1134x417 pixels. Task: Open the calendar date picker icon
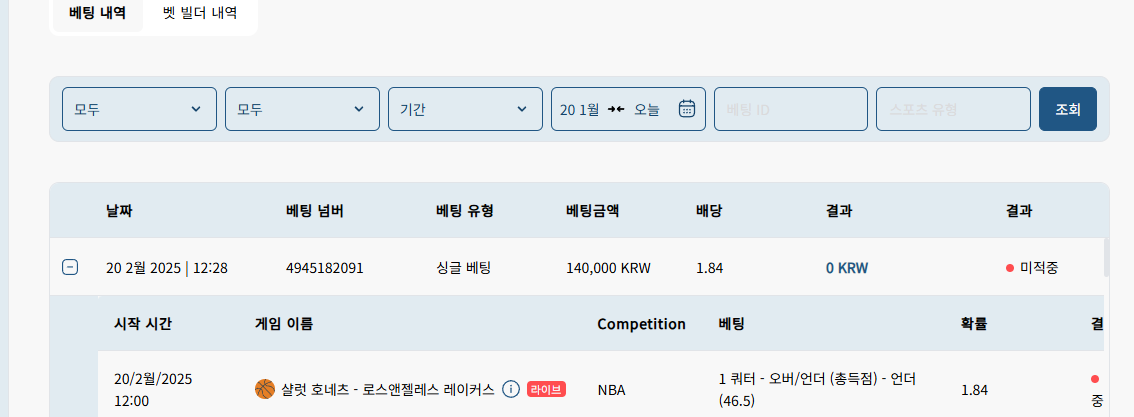[686, 109]
